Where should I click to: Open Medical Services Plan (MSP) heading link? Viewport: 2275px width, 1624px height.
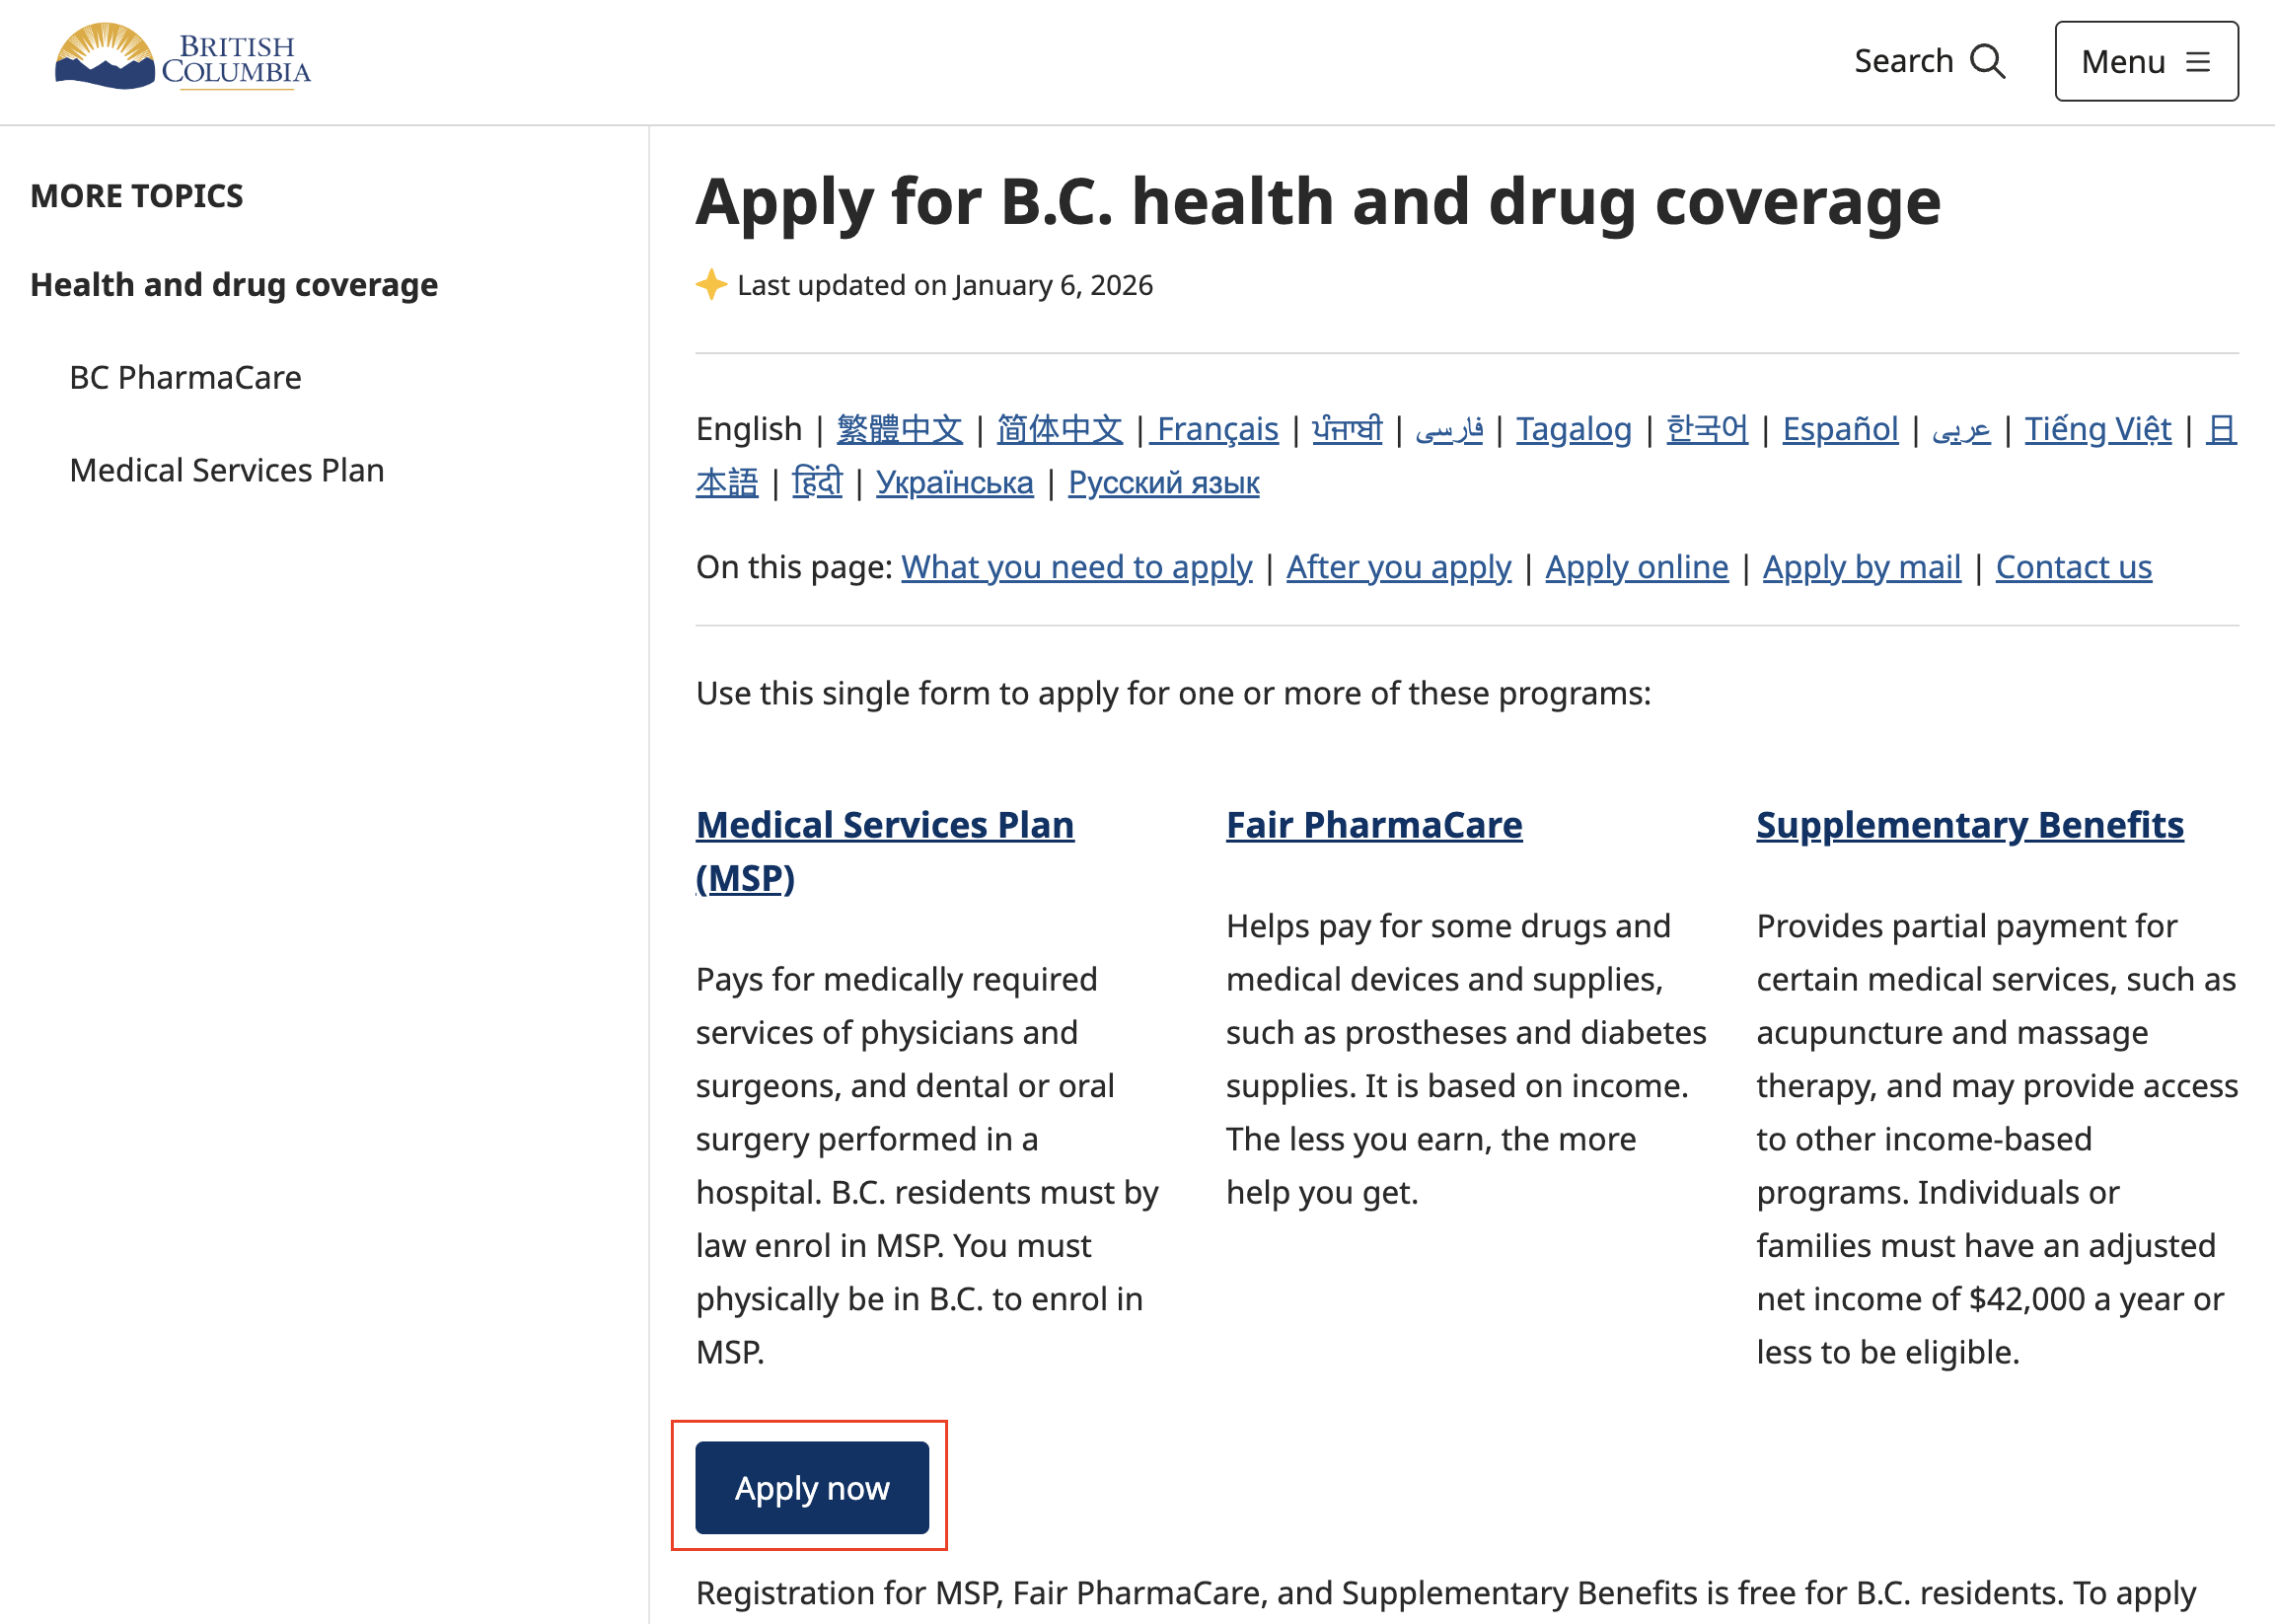coord(884,851)
